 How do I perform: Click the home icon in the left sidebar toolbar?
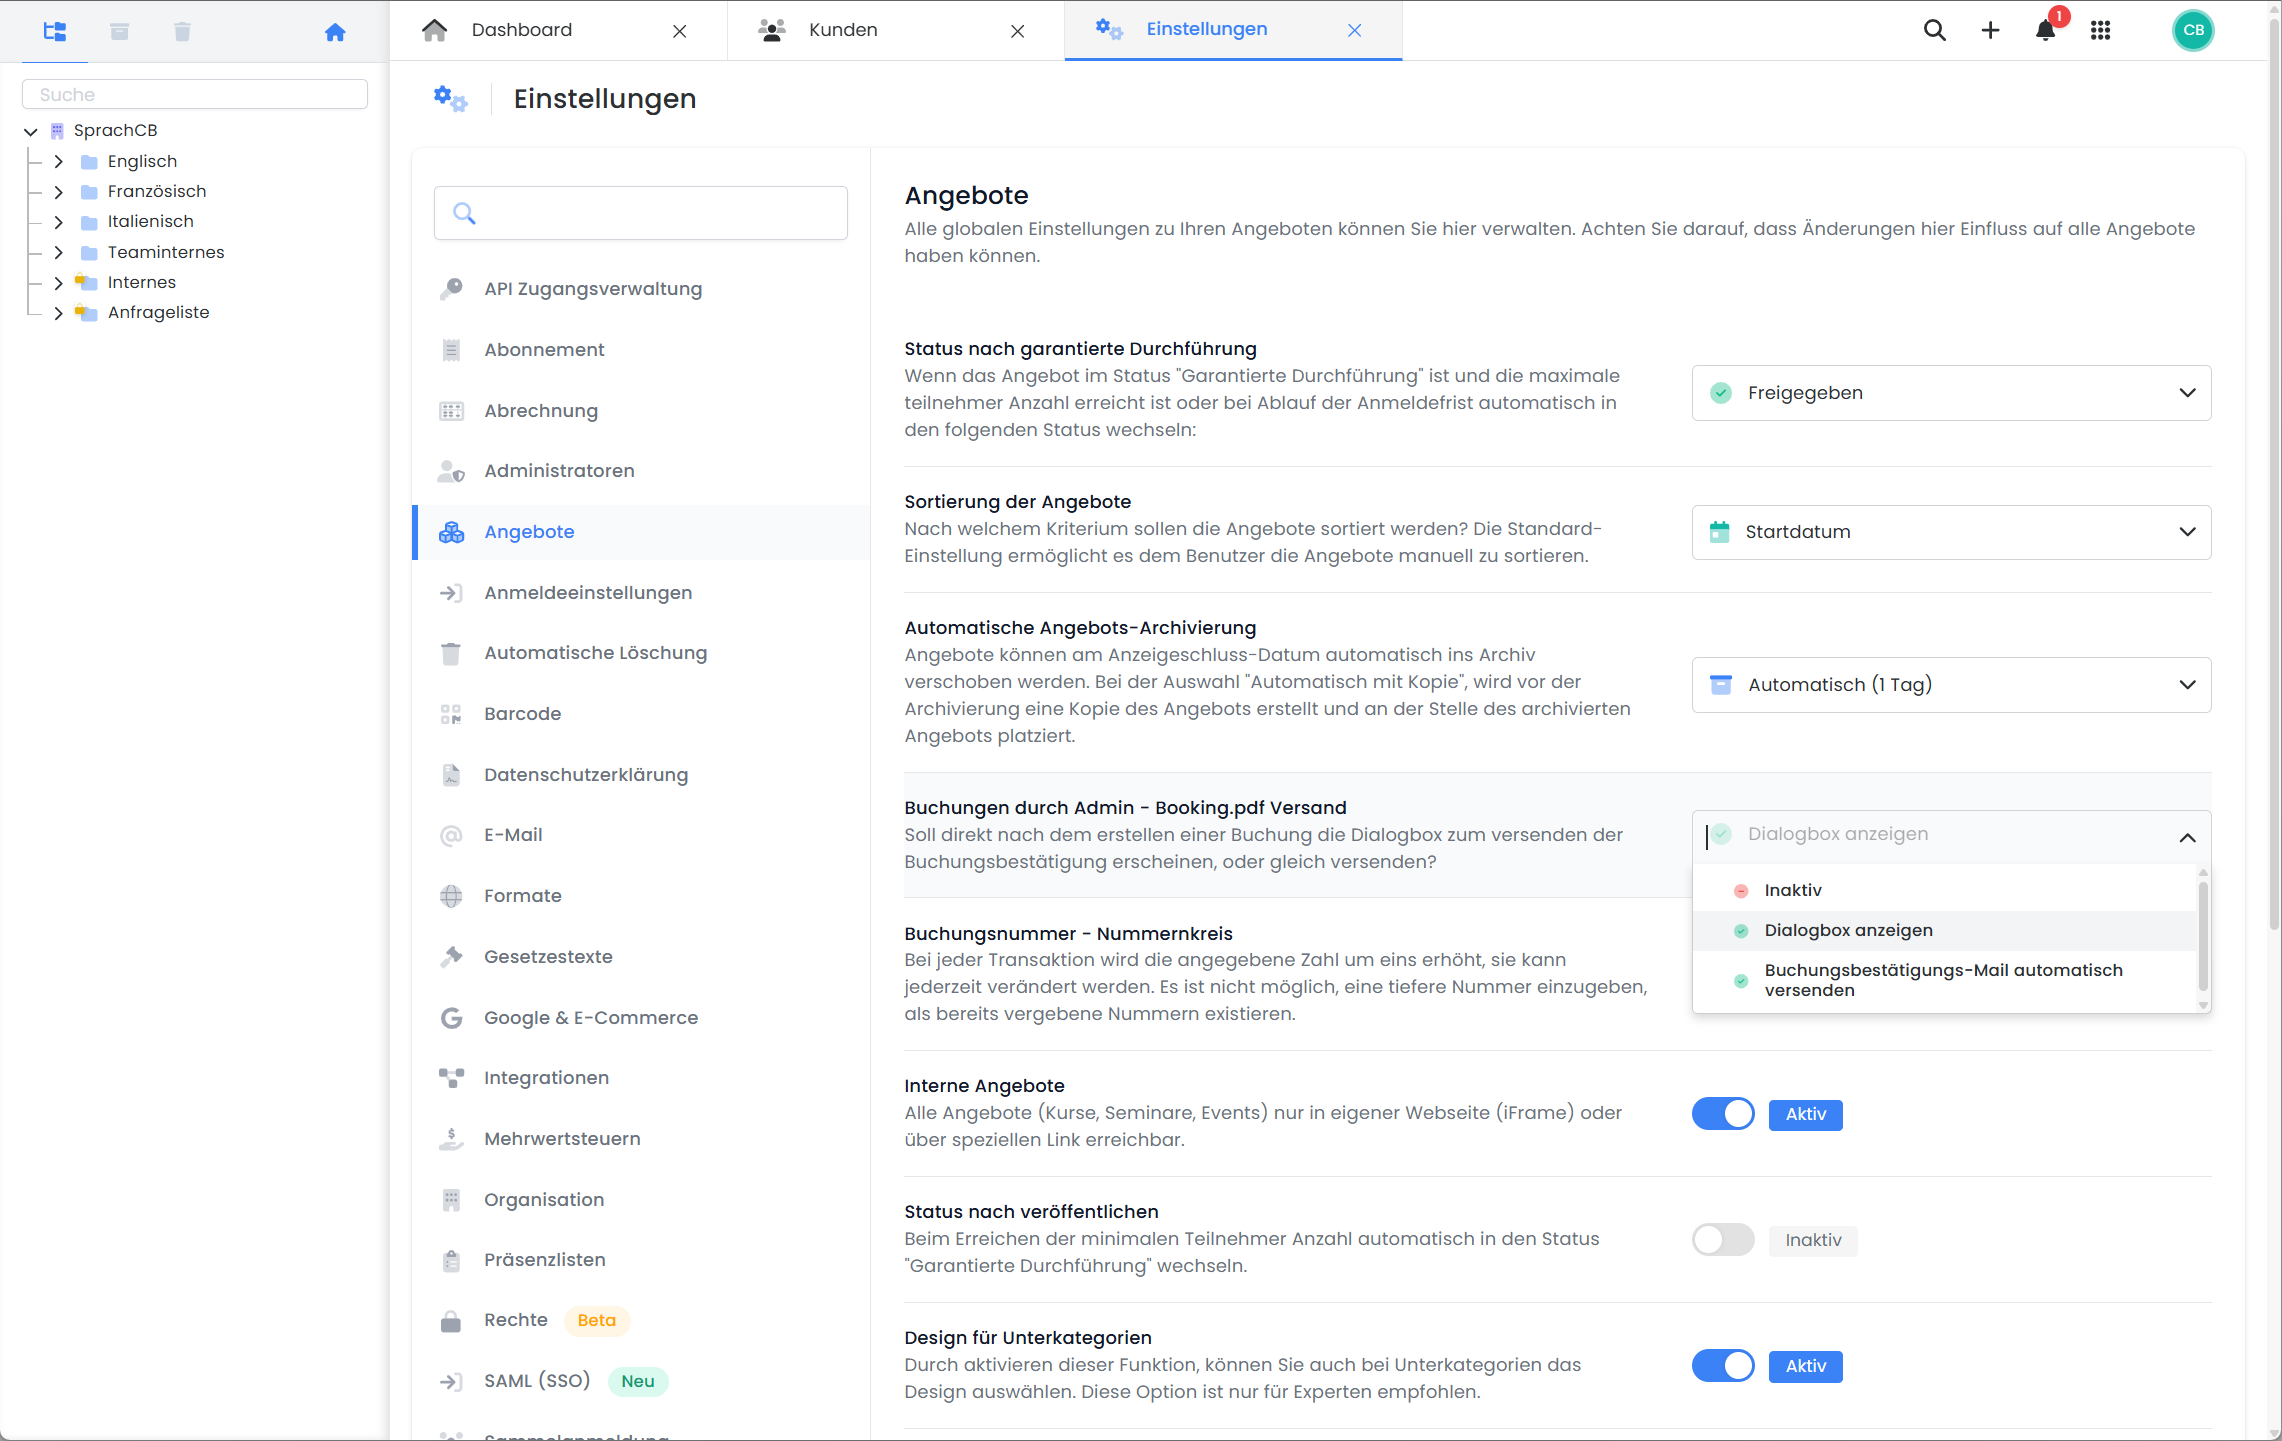335,31
